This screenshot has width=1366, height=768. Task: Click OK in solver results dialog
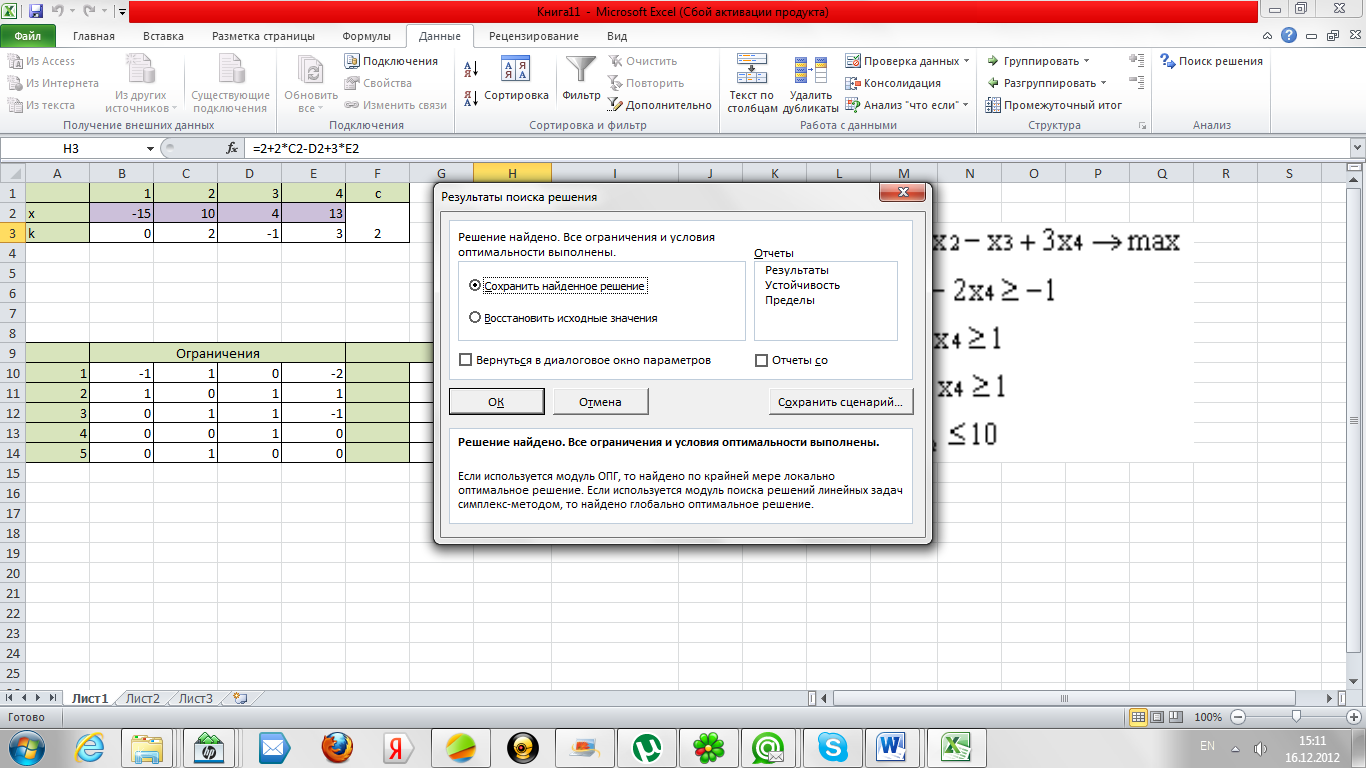(x=496, y=402)
